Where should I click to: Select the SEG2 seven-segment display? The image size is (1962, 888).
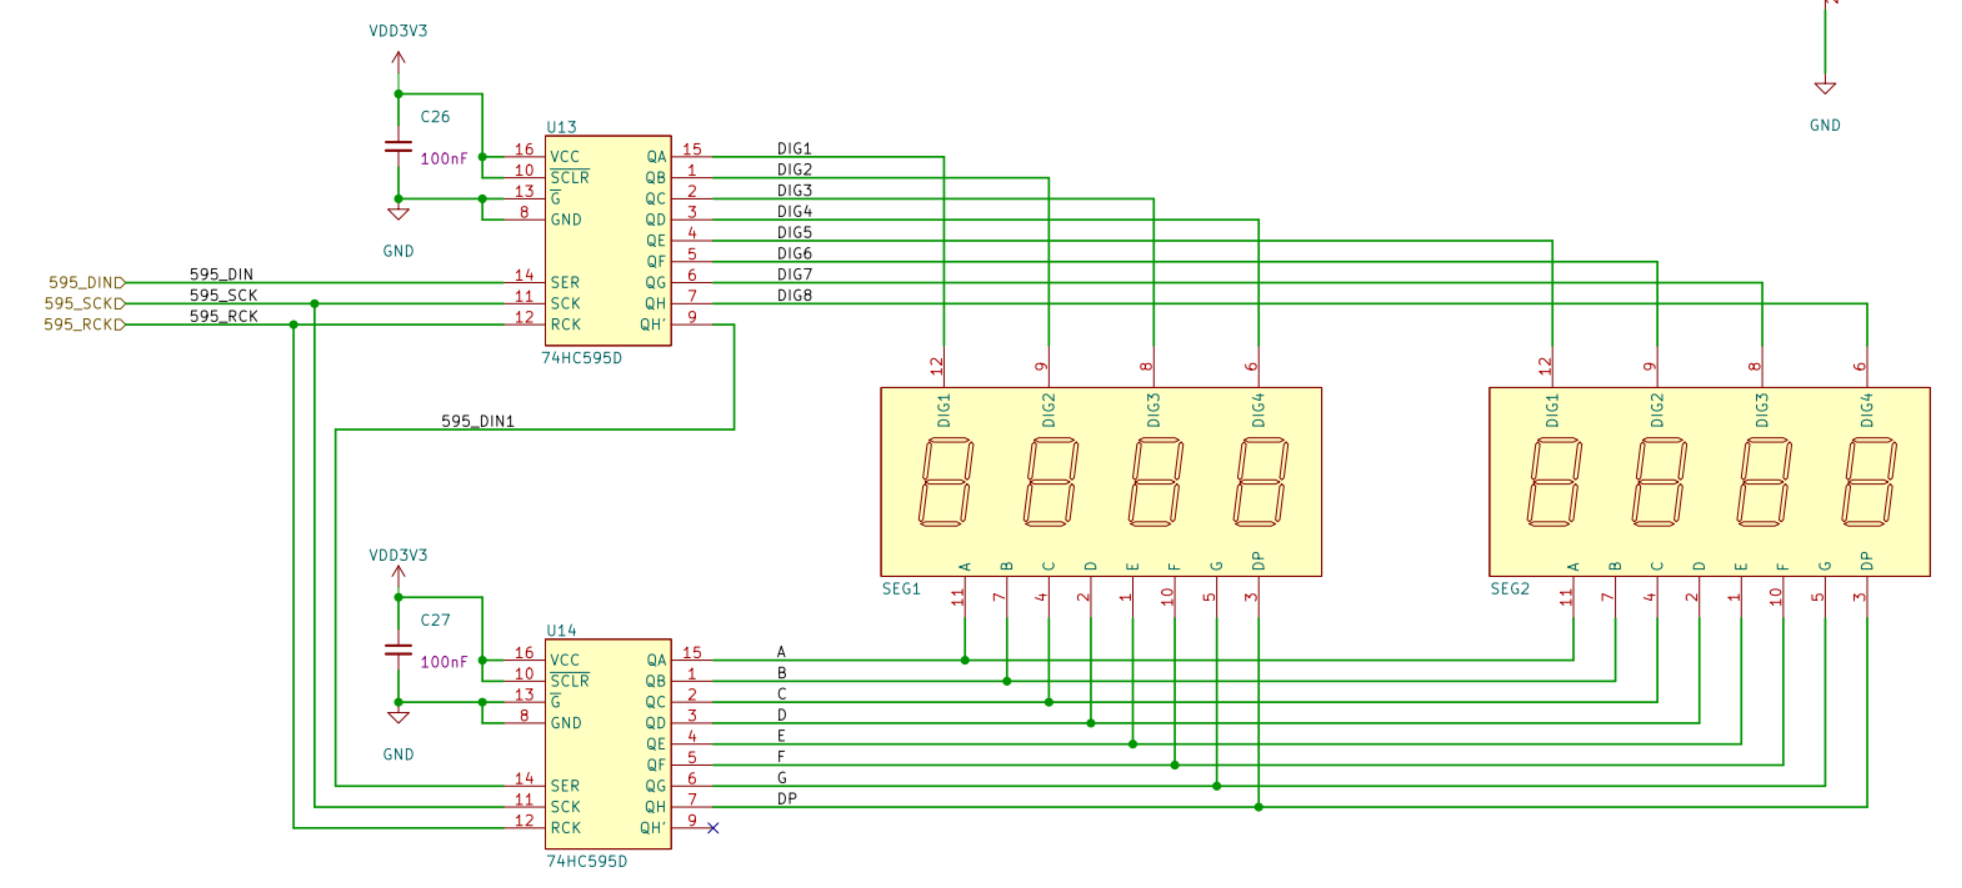(x=1708, y=482)
